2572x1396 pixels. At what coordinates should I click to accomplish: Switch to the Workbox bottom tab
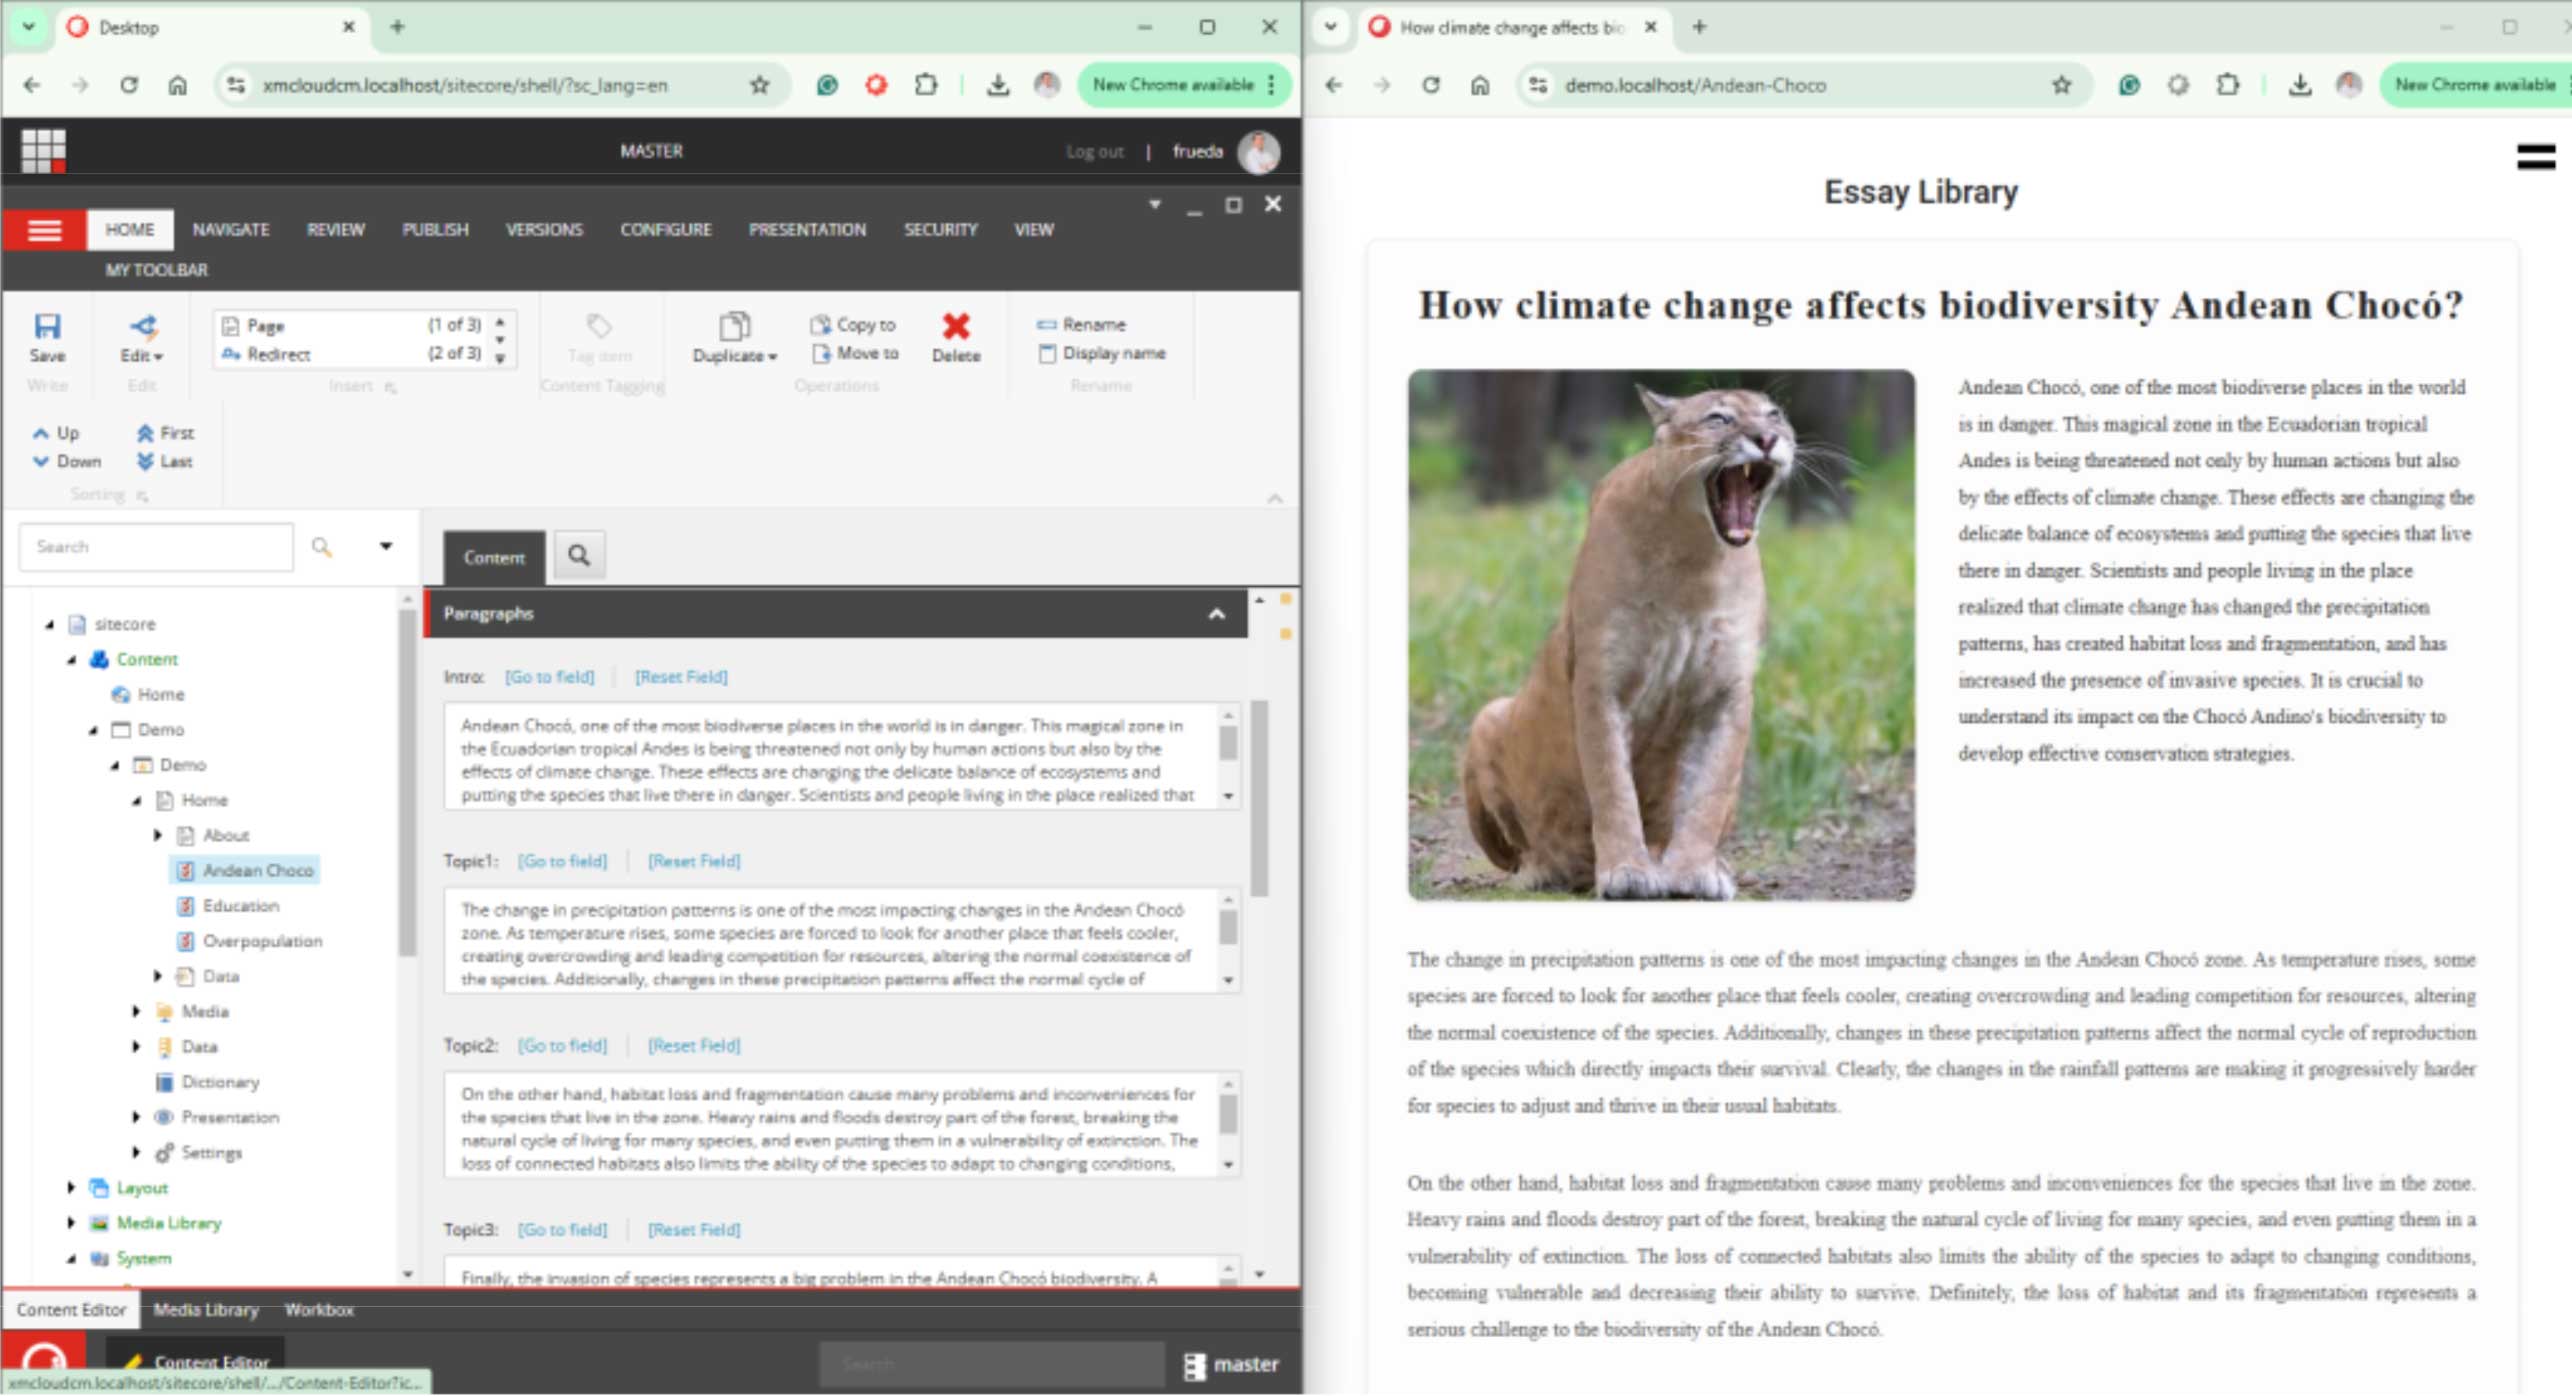tap(319, 1310)
